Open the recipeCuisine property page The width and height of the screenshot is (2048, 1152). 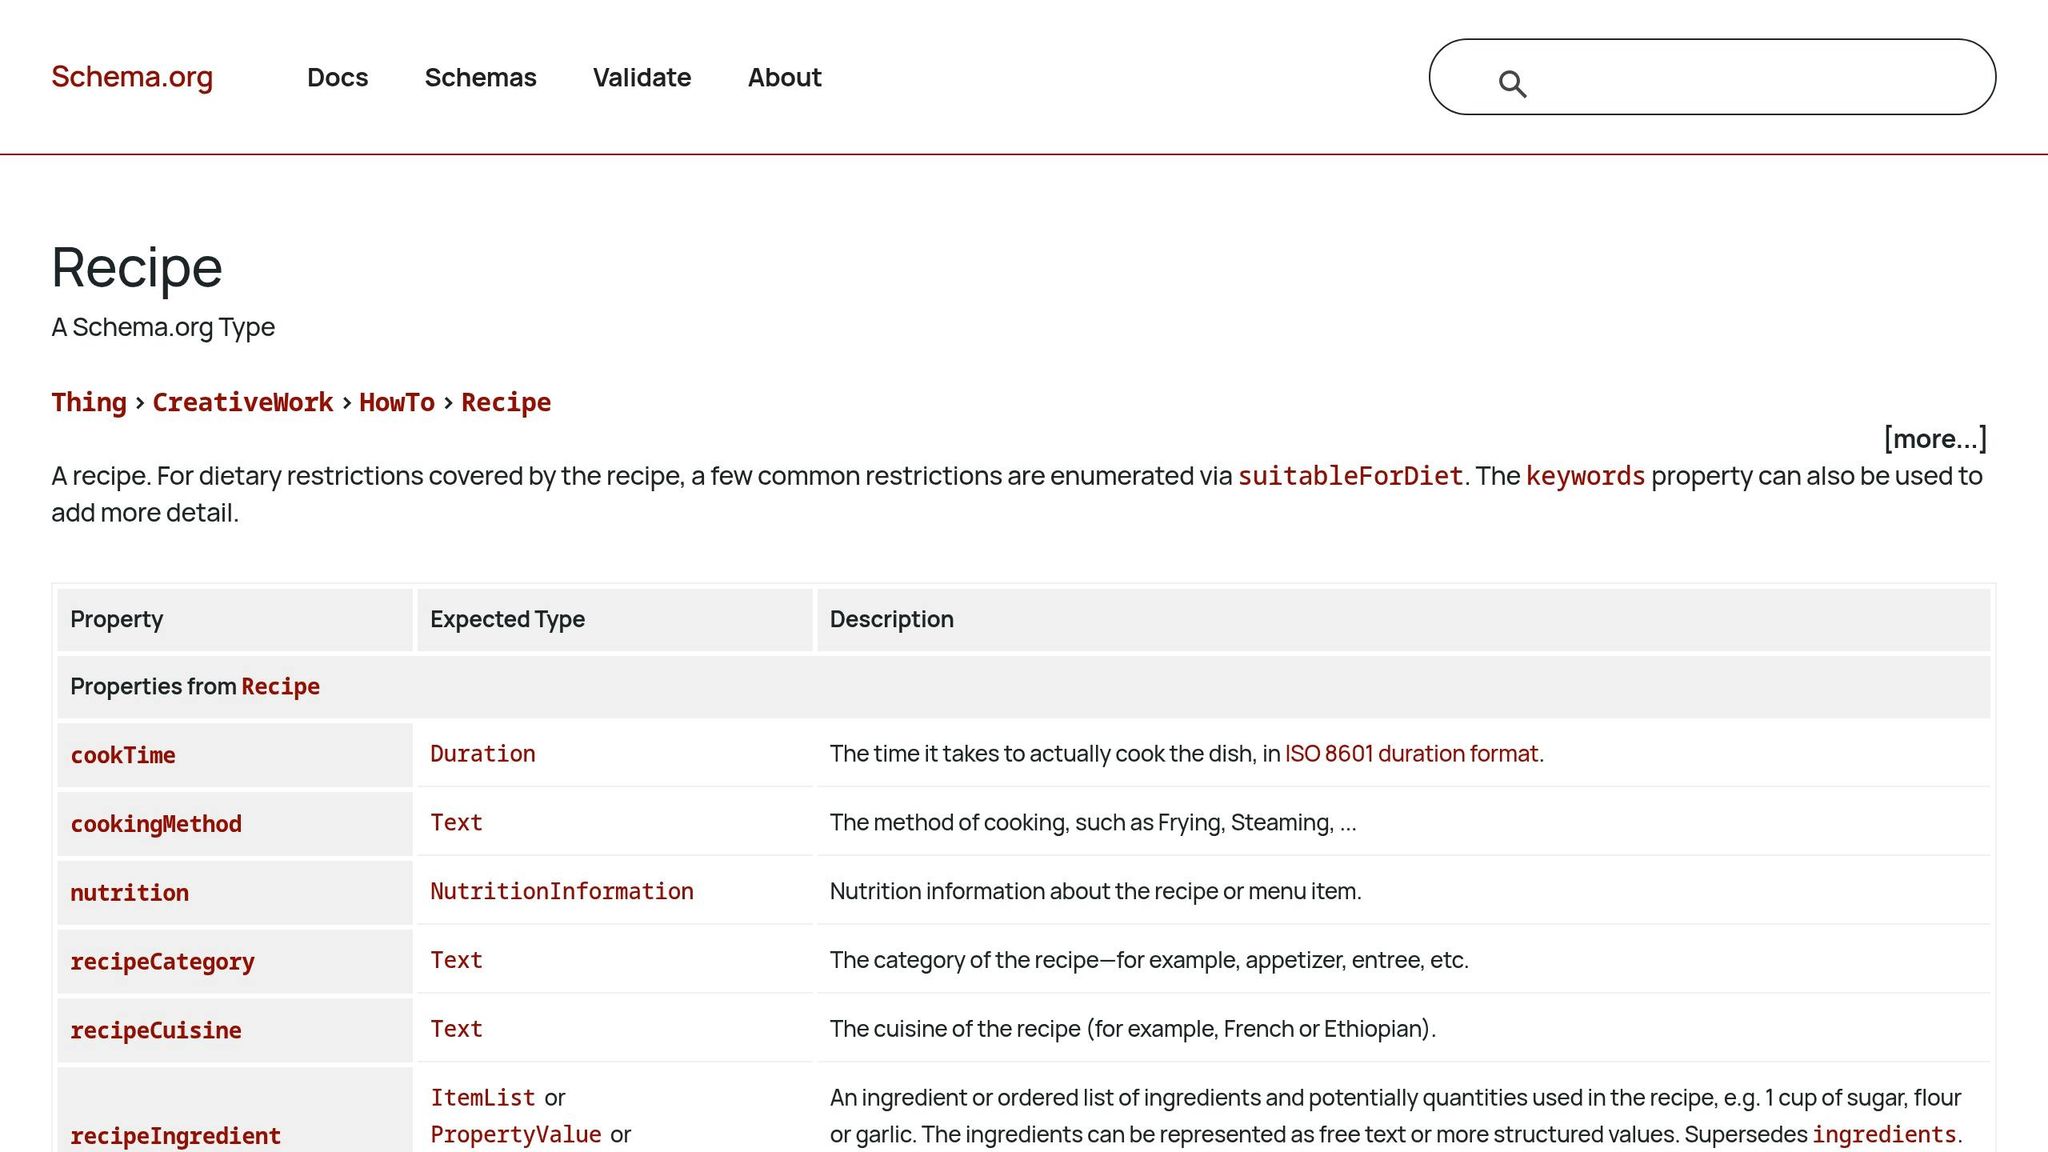tap(155, 1030)
